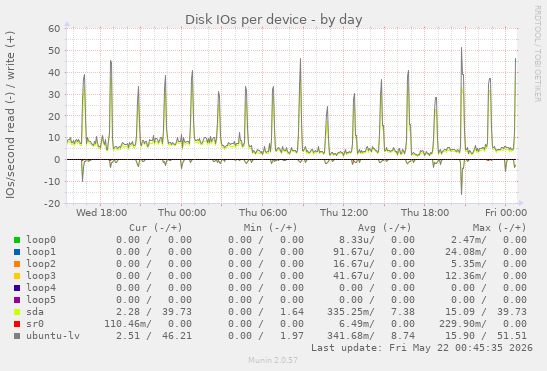This screenshot has width=547, height=371.
Task: Click the red sr0 legend swatch
Action: click(x=17, y=324)
